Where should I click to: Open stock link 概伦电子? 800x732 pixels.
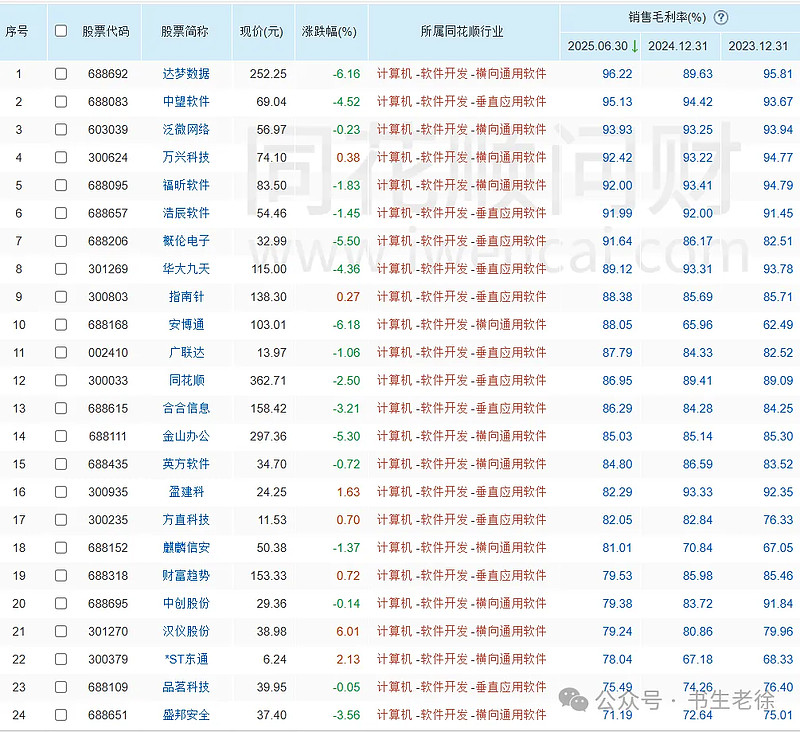(186, 241)
